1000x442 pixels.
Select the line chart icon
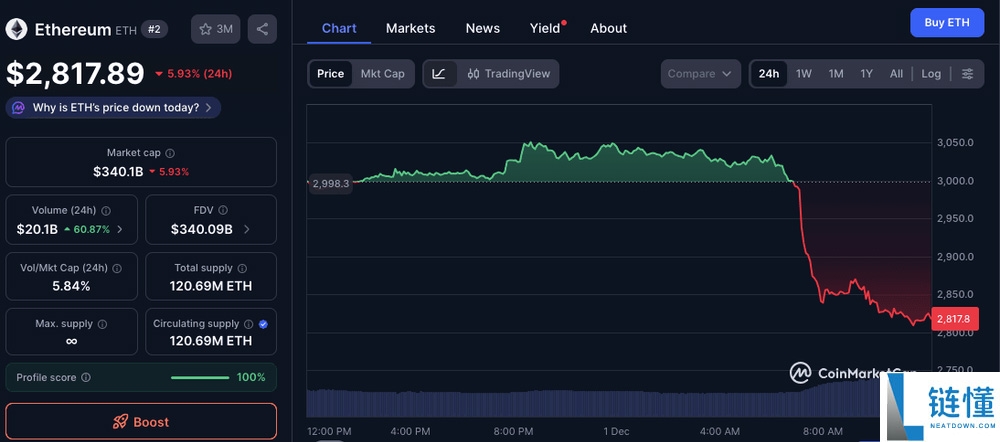(439, 74)
